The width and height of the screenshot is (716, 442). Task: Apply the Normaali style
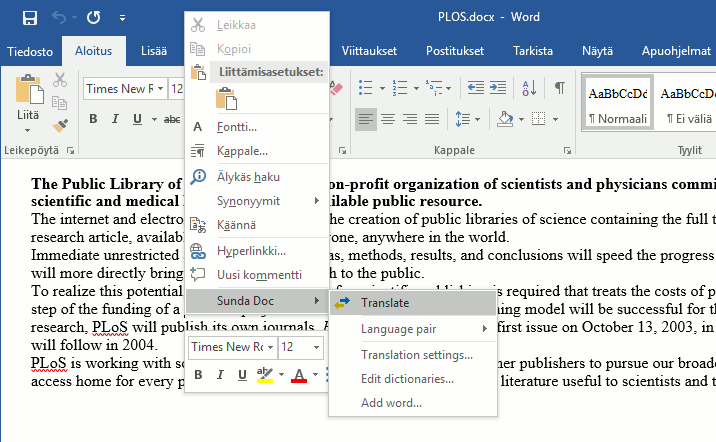(x=618, y=103)
